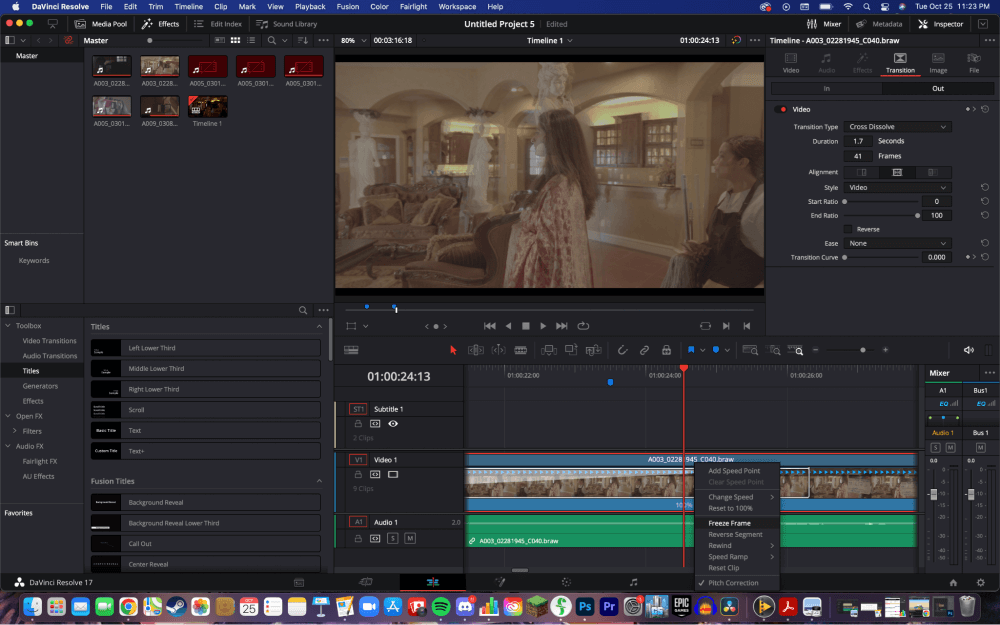Viewport: 1000px width, 625px height.
Task: Open the Playback menu
Action: (310, 6)
